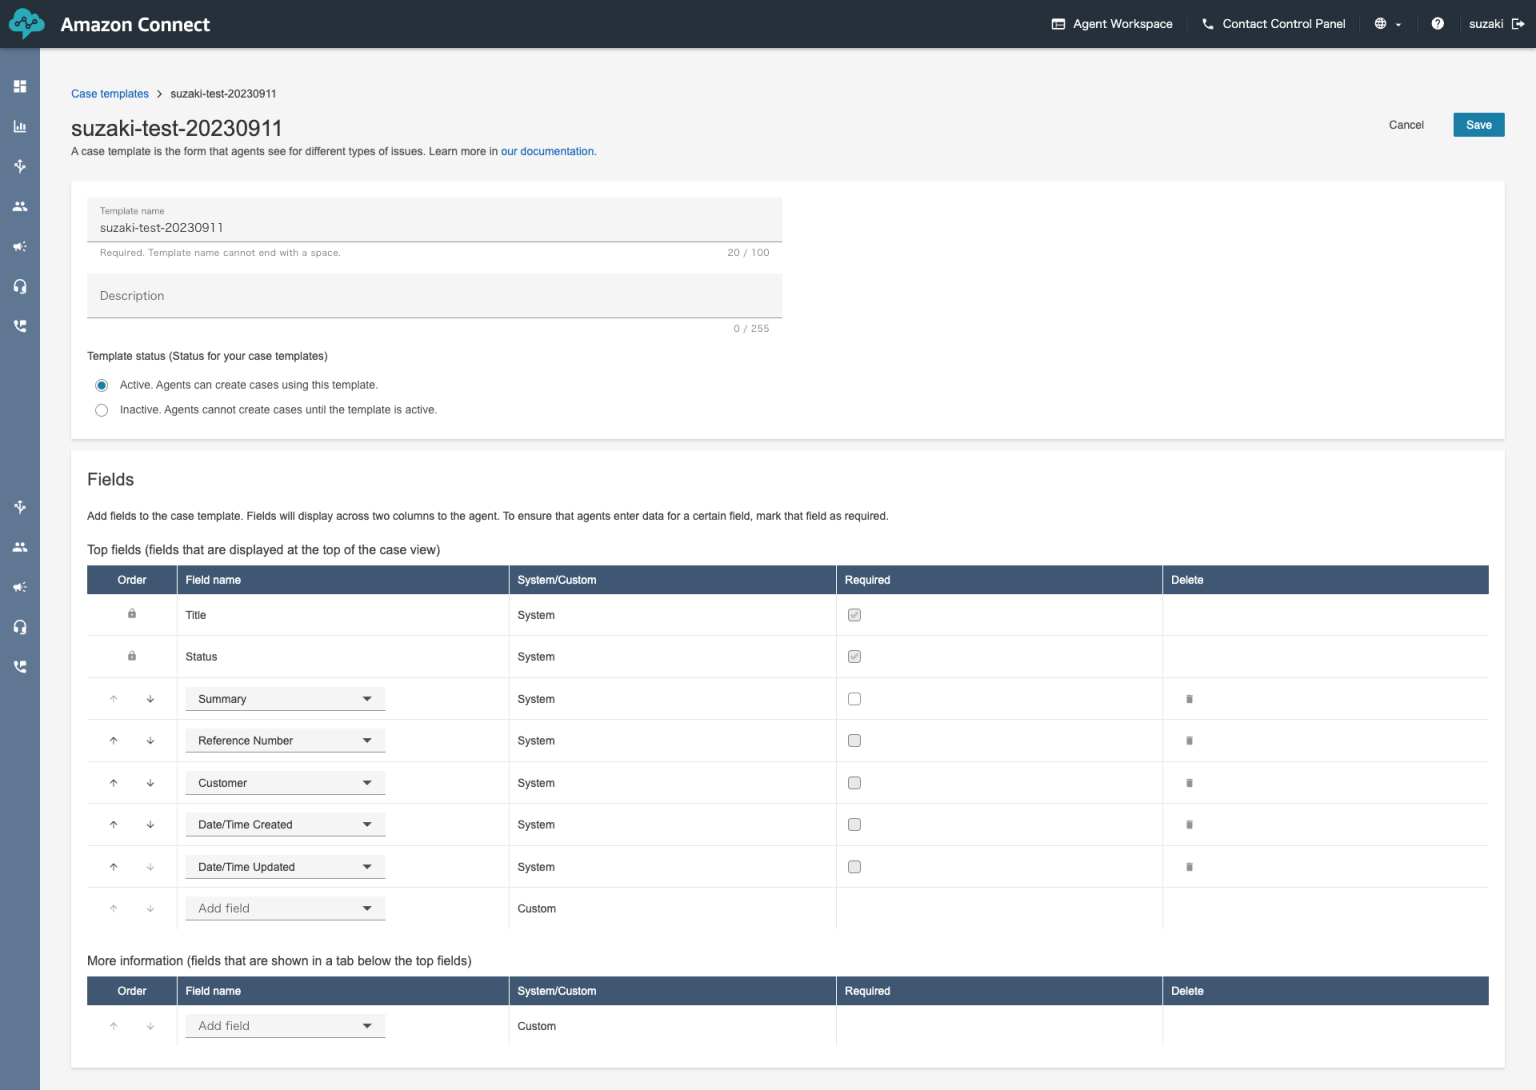Screen dimensions: 1536x1090
Task: Click the headset icon in upper sidebar
Action: click(20, 287)
